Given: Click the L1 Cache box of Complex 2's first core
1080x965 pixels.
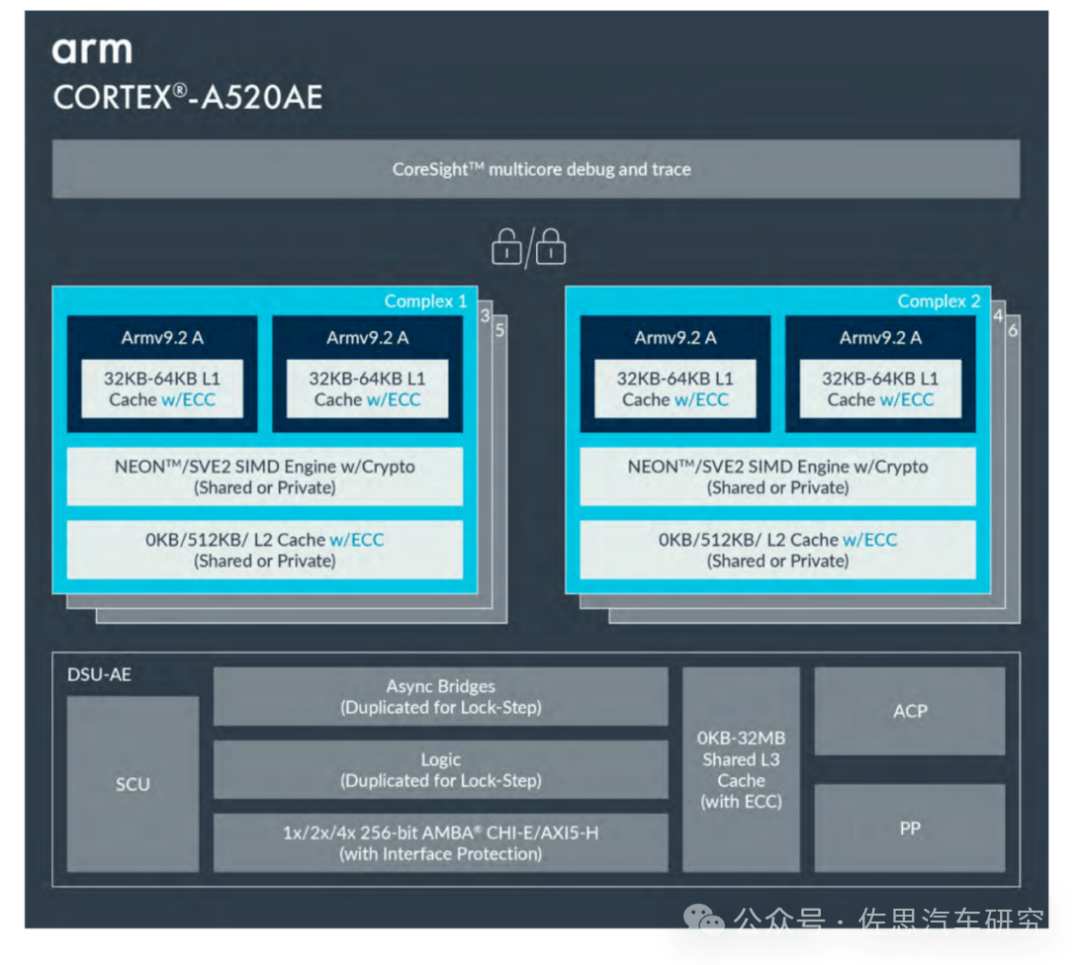Looking at the screenshot, I should (676, 388).
